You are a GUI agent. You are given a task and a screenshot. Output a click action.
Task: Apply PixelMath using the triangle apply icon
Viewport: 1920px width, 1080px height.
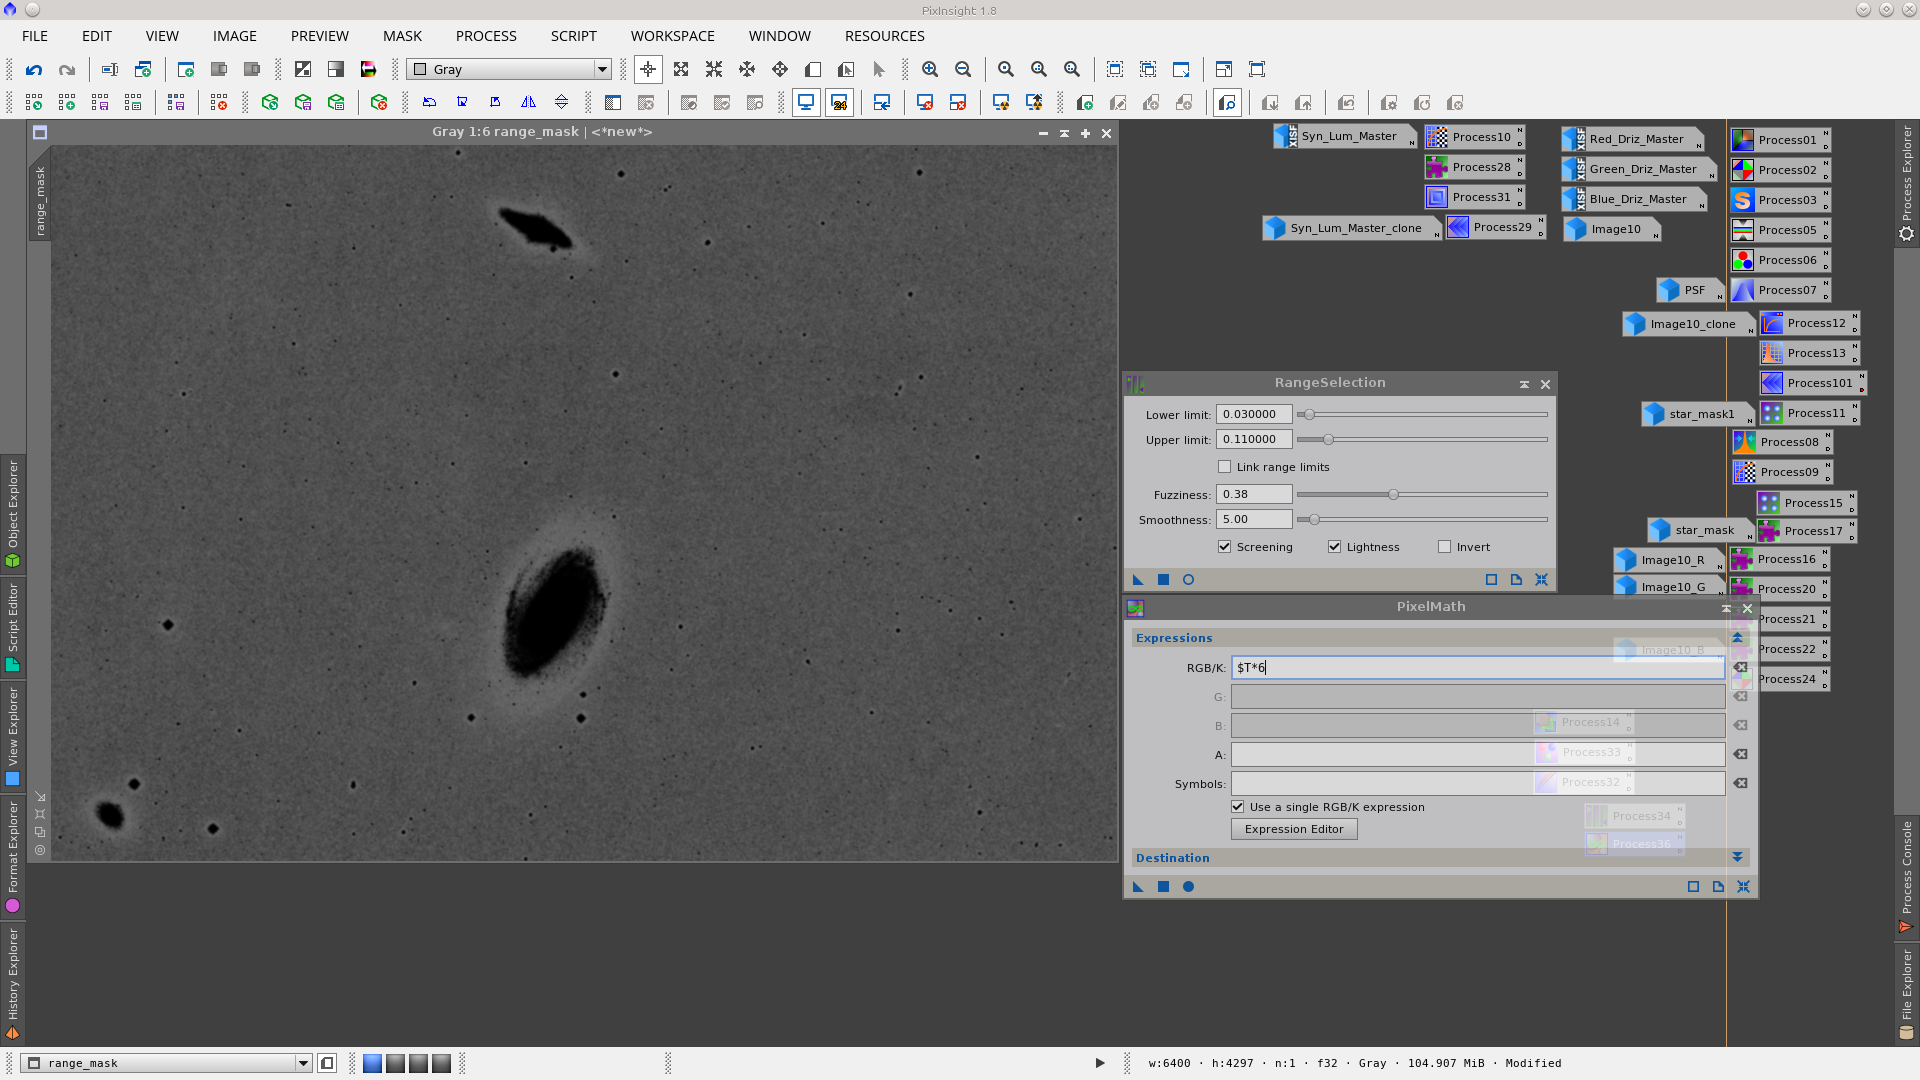tap(1137, 887)
